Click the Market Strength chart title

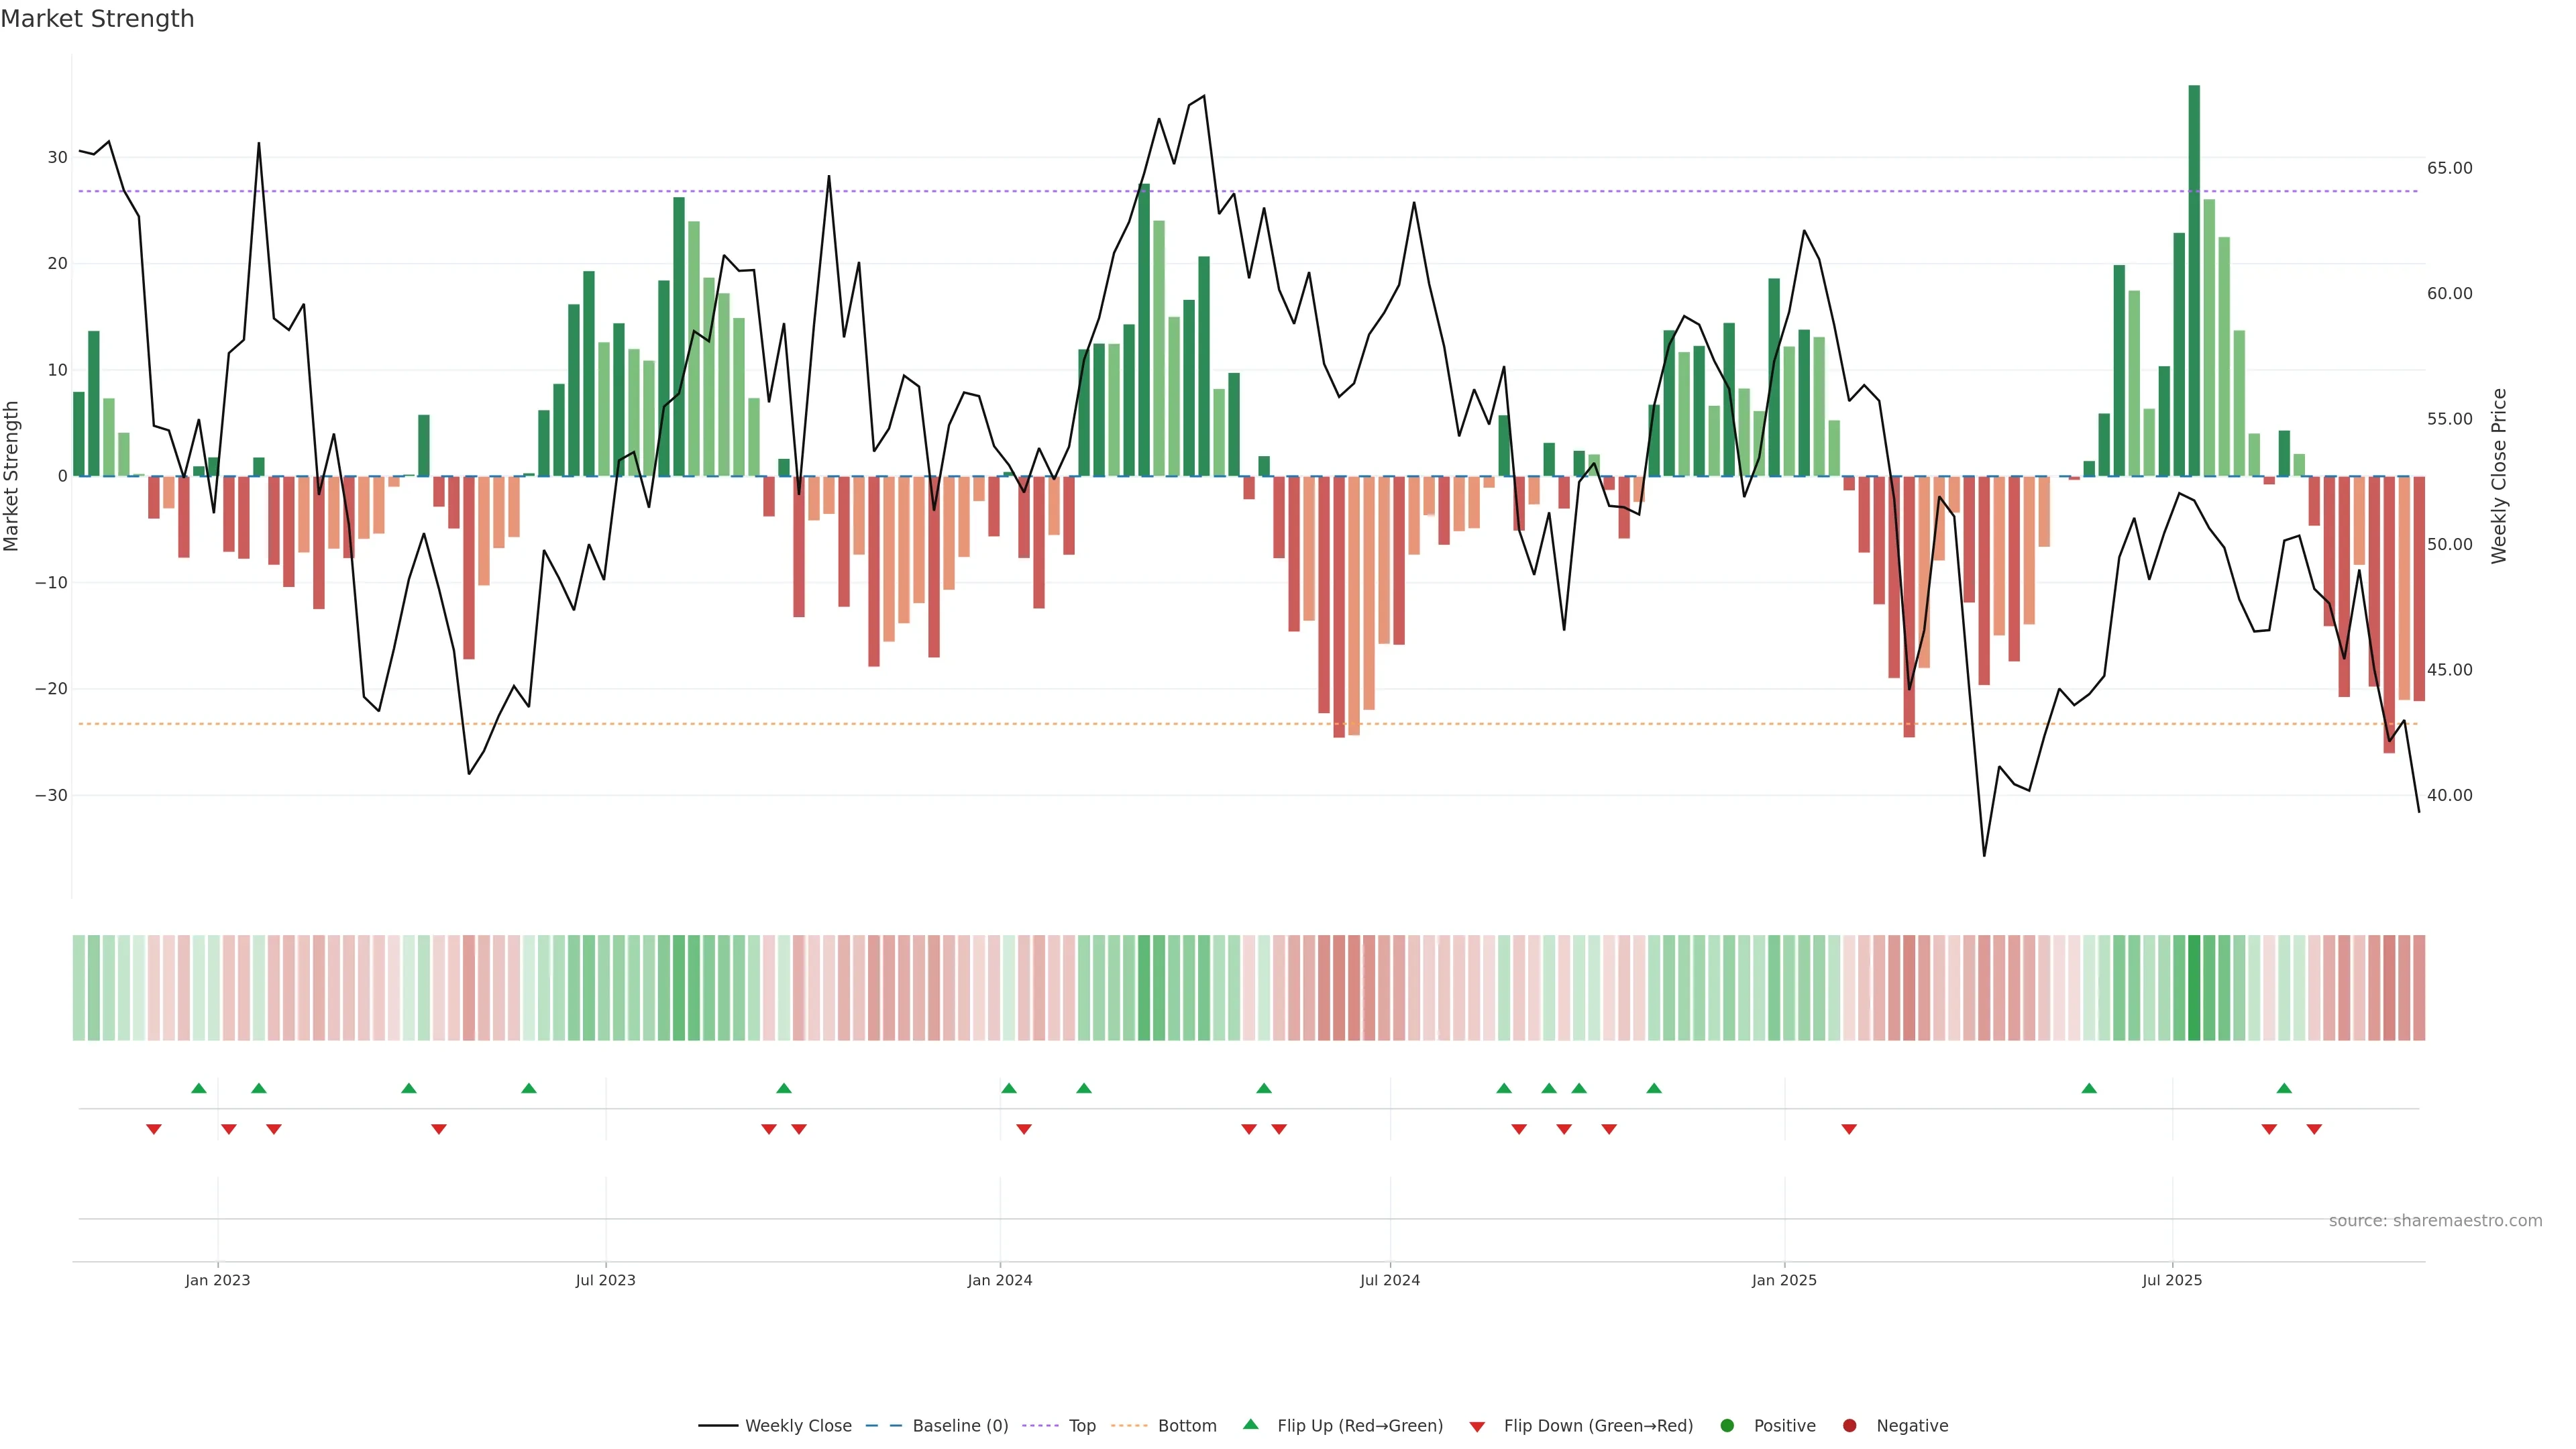point(97,19)
